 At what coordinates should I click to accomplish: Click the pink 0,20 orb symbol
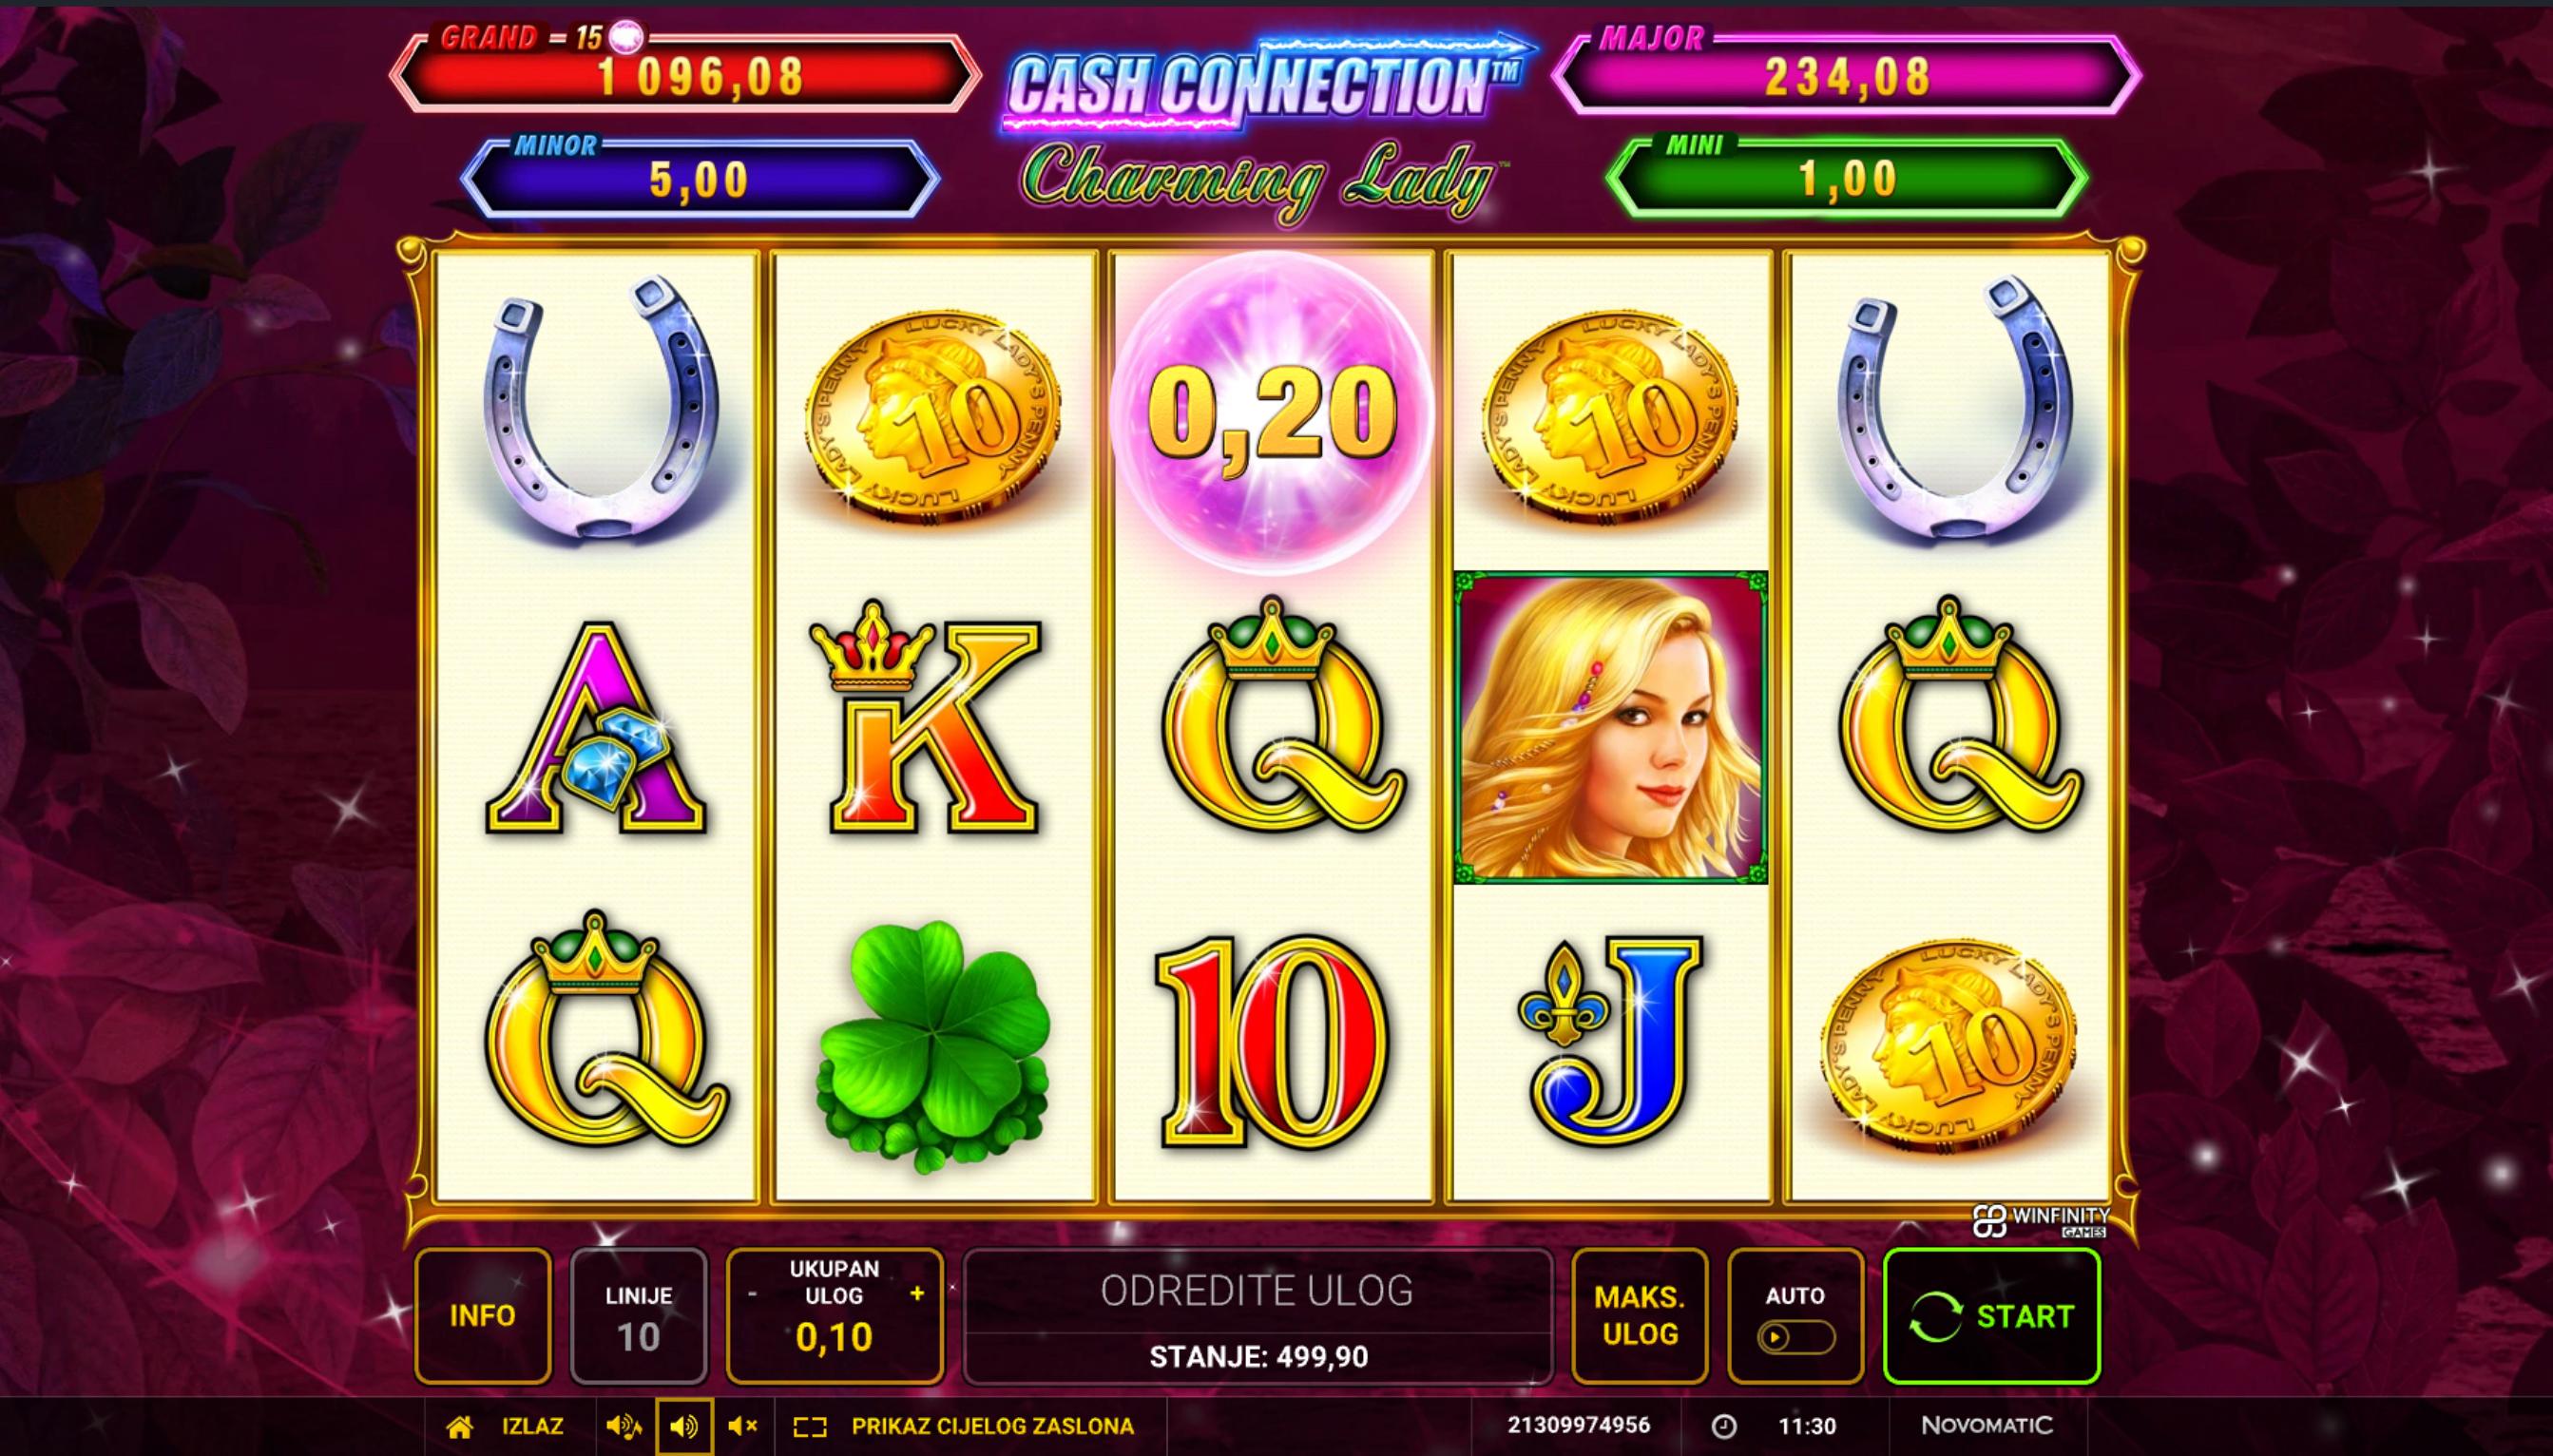click(1272, 412)
